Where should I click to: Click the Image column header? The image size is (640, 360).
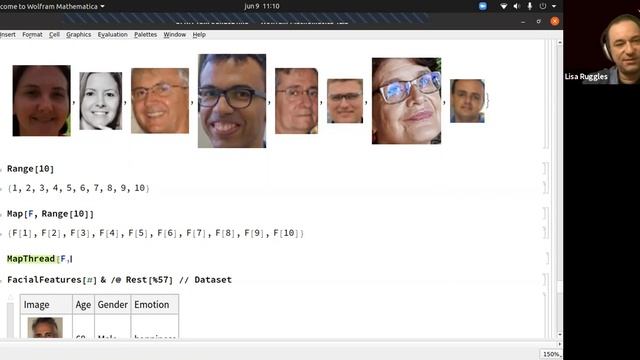[x=46, y=304]
